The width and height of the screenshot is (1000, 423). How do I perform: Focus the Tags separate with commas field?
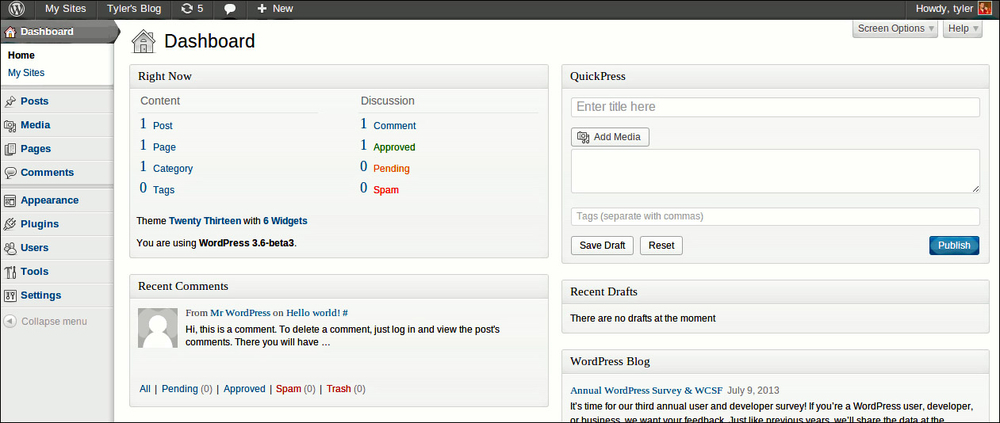[775, 217]
